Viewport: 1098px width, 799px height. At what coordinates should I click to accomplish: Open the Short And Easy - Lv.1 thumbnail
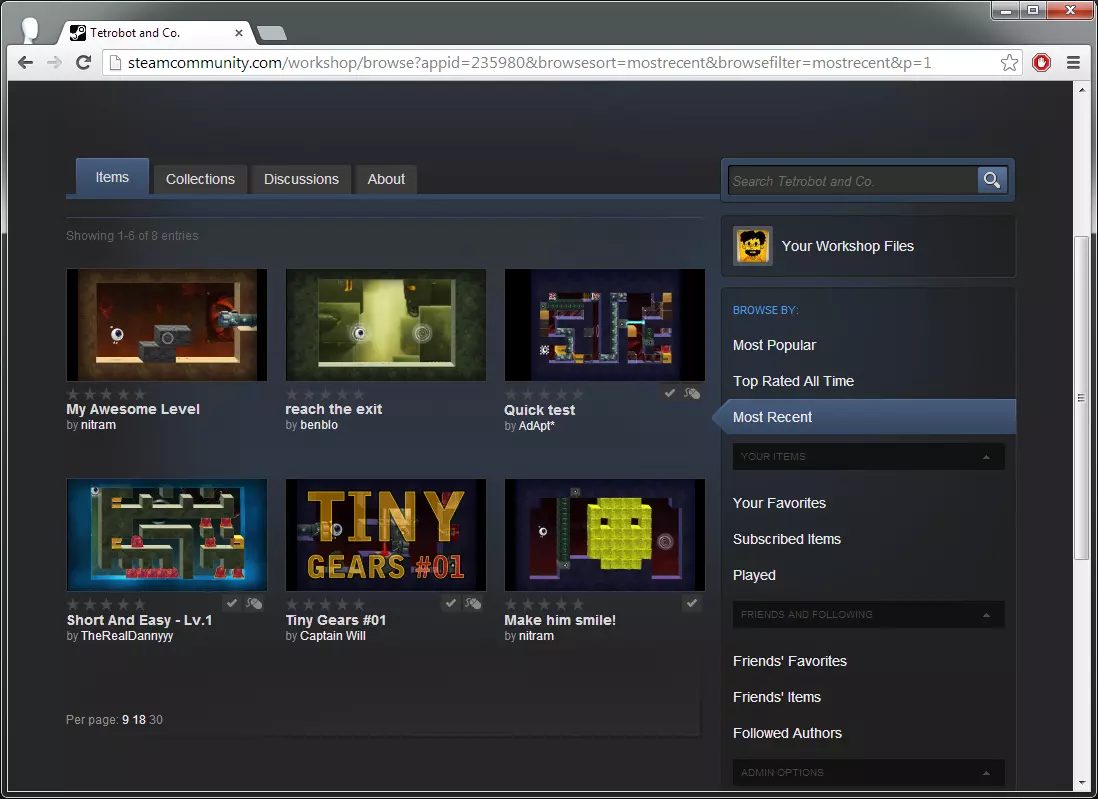click(167, 535)
